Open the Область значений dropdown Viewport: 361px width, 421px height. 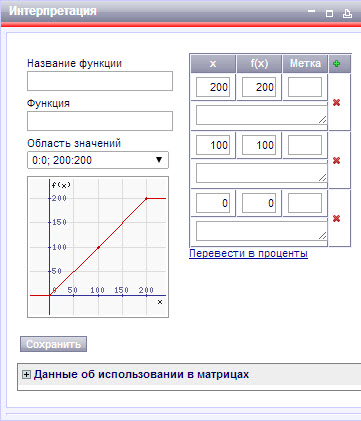[x=98, y=160]
